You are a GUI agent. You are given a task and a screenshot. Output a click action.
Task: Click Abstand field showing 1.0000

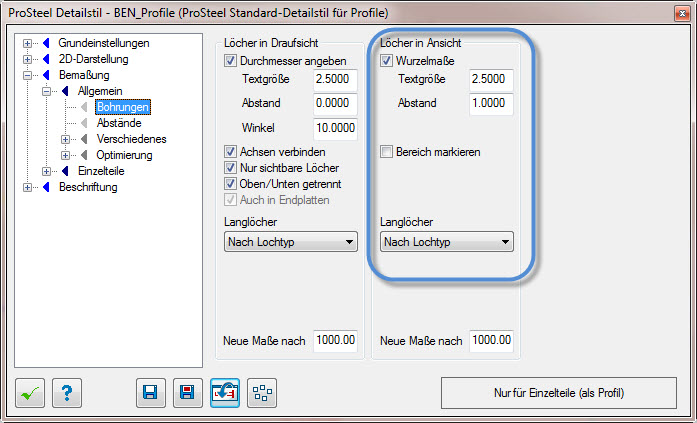491,104
